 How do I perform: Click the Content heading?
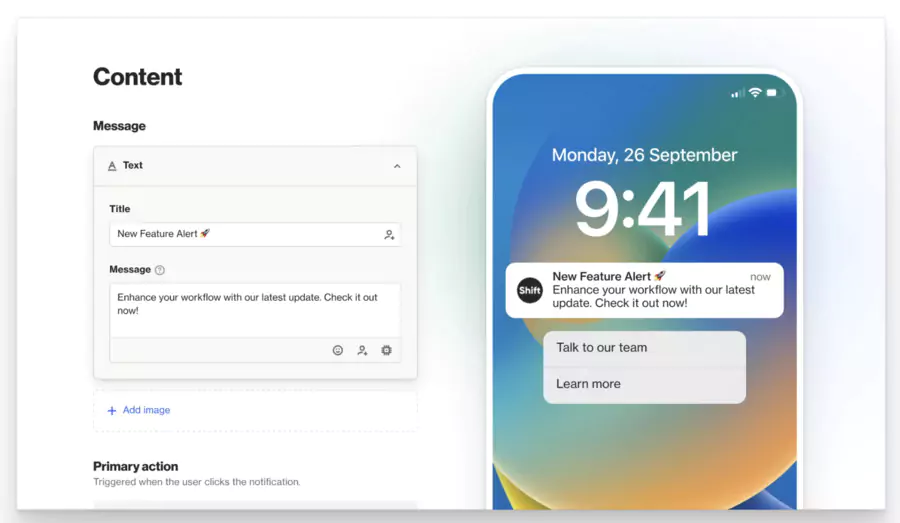click(138, 77)
